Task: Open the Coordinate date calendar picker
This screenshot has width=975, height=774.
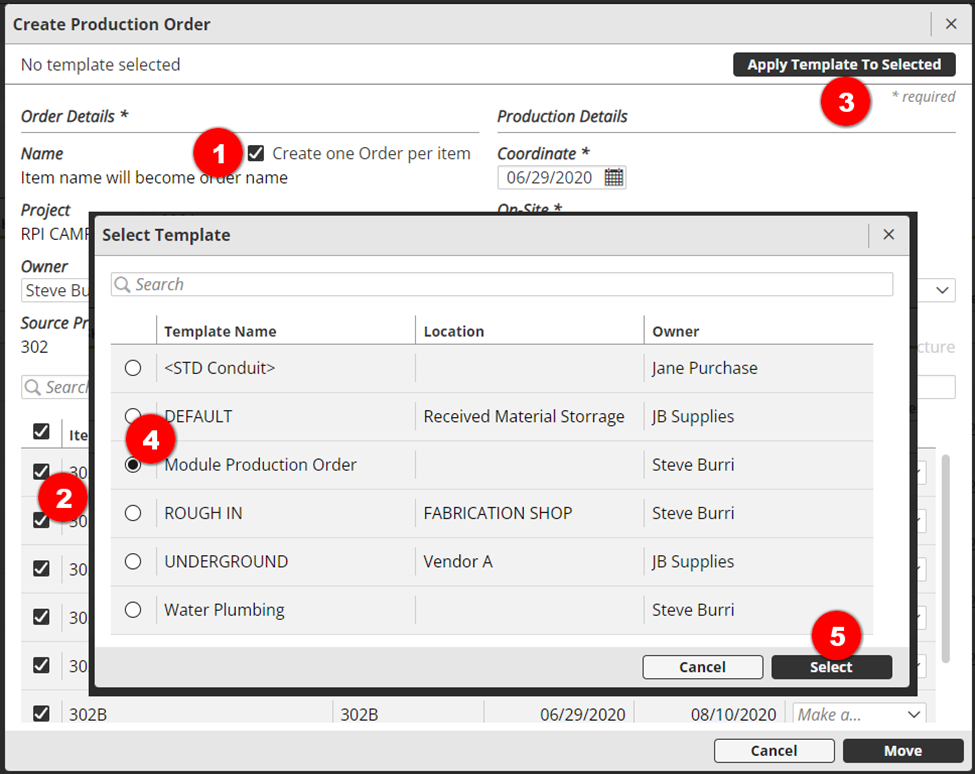Action: tap(614, 178)
